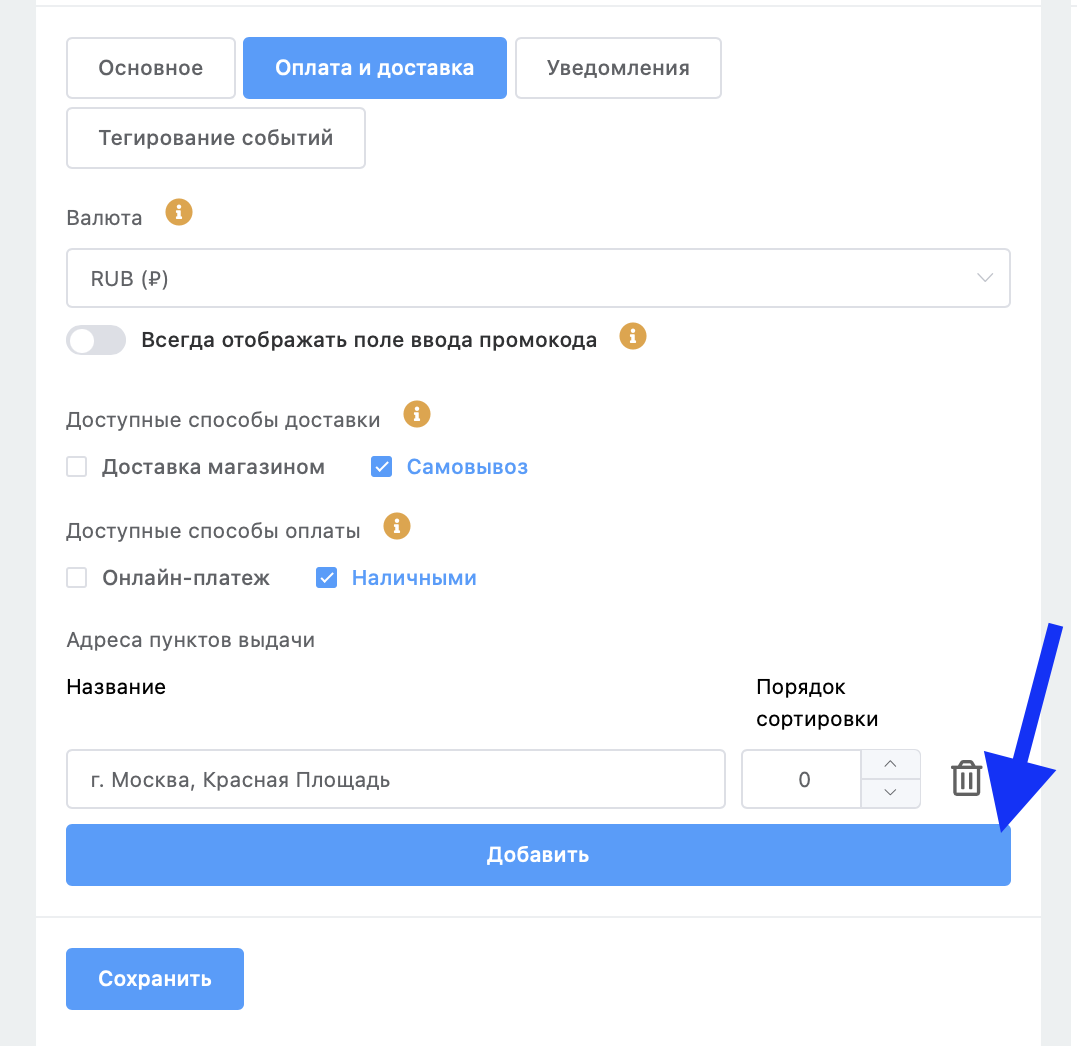Select the Оплата и доставка tab
The height and width of the screenshot is (1046, 1077).
click(x=375, y=68)
